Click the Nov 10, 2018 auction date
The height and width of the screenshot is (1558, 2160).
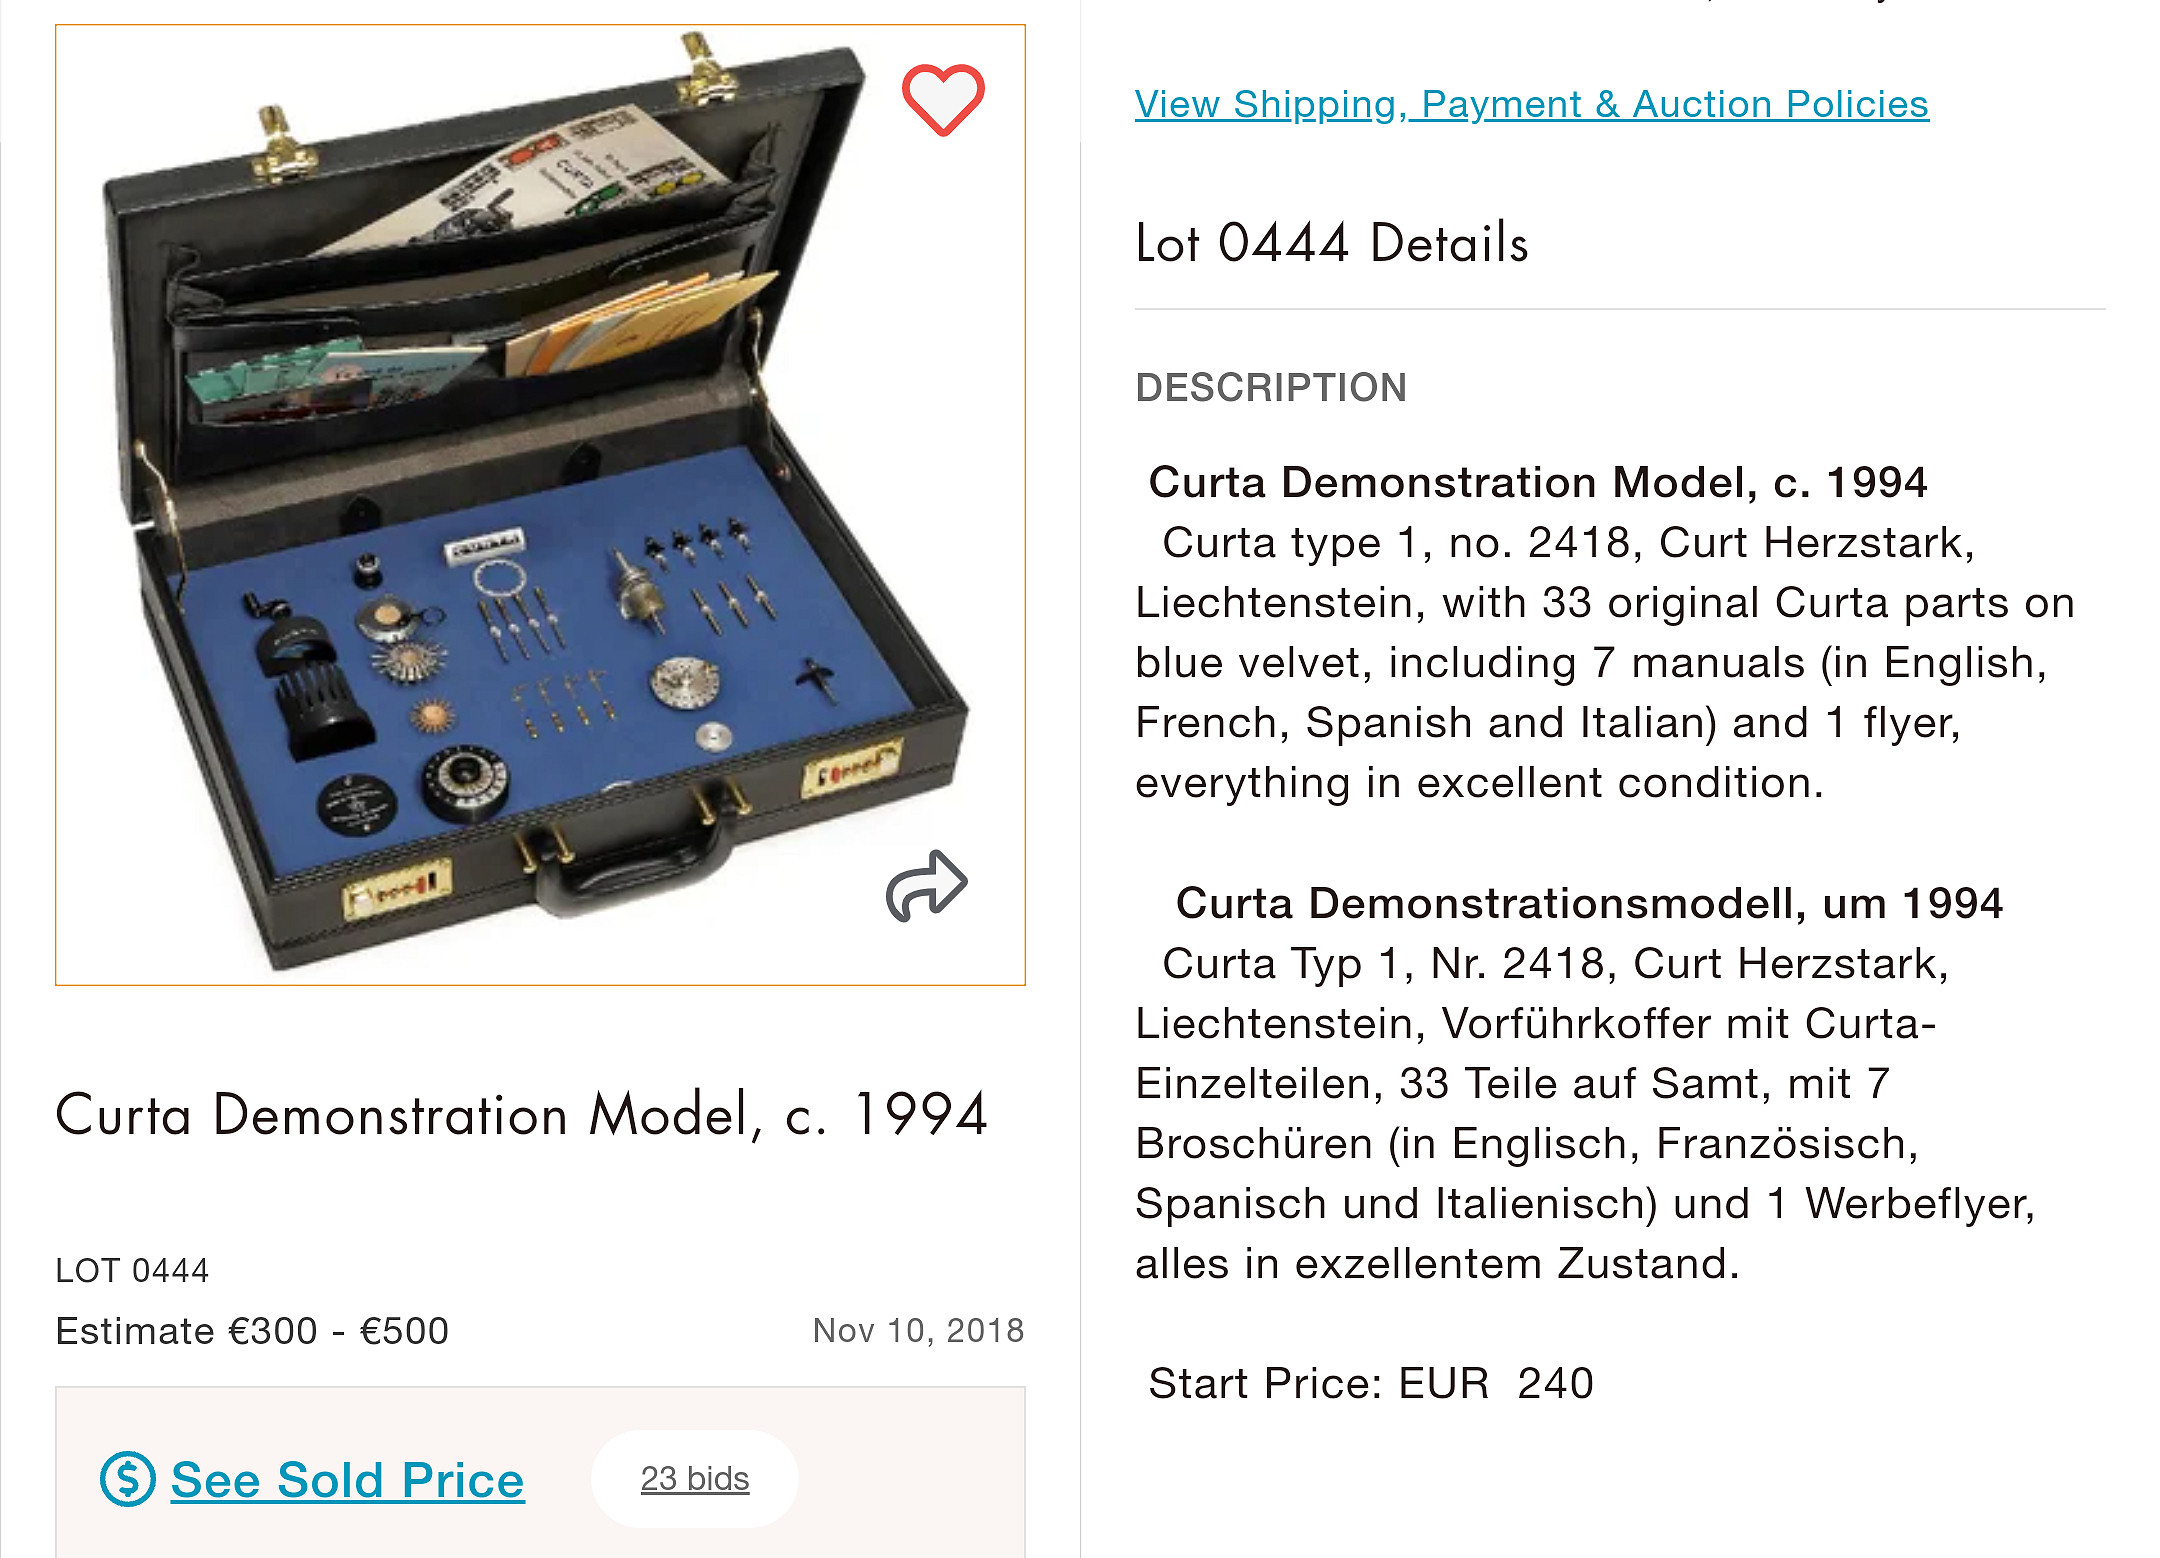coord(918,1330)
